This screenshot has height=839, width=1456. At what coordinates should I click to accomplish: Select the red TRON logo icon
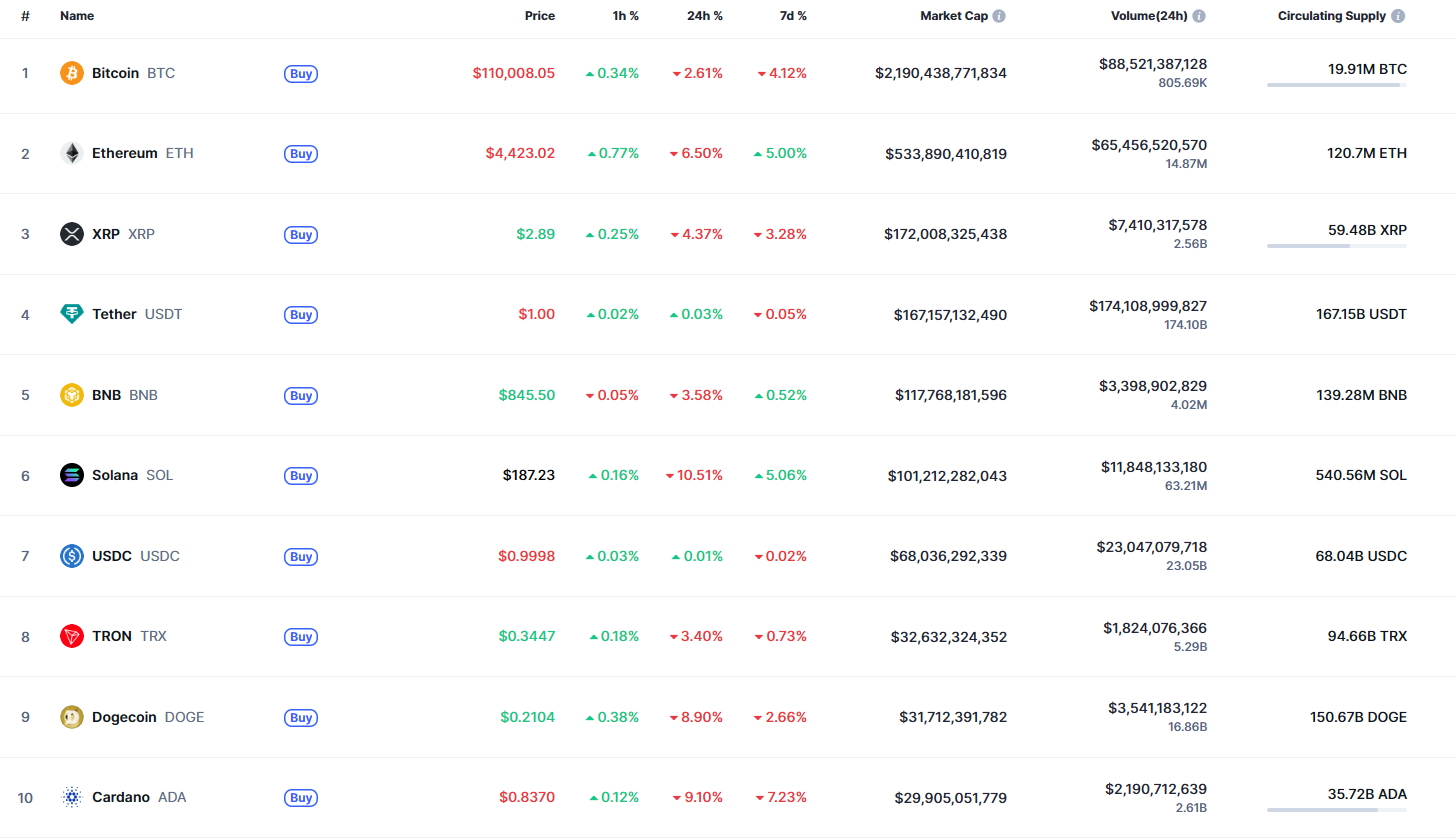(x=72, y=636)
